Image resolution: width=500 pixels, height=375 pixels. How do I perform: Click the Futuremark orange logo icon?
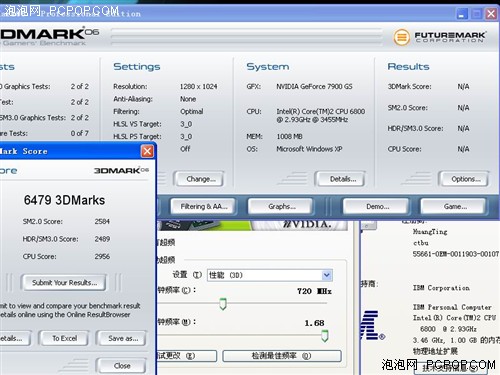coord(401,37)
